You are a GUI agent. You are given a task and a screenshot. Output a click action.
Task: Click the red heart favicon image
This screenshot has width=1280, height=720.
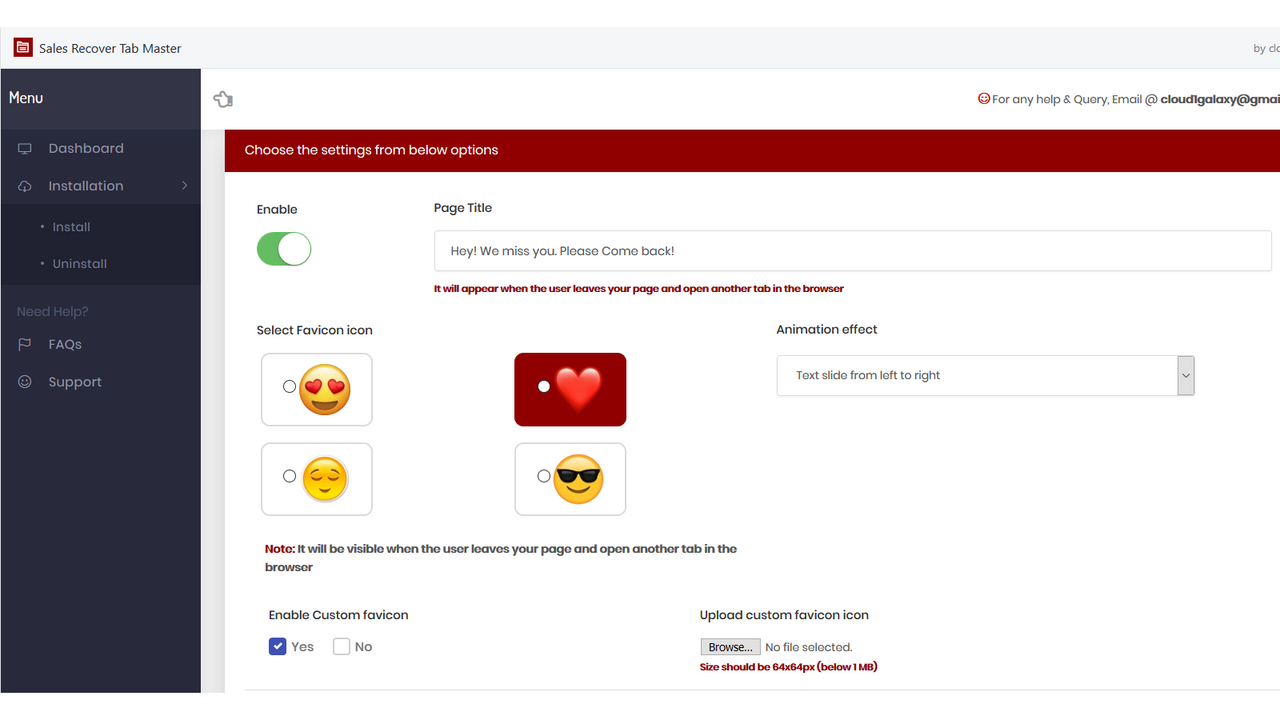point(578,390)
